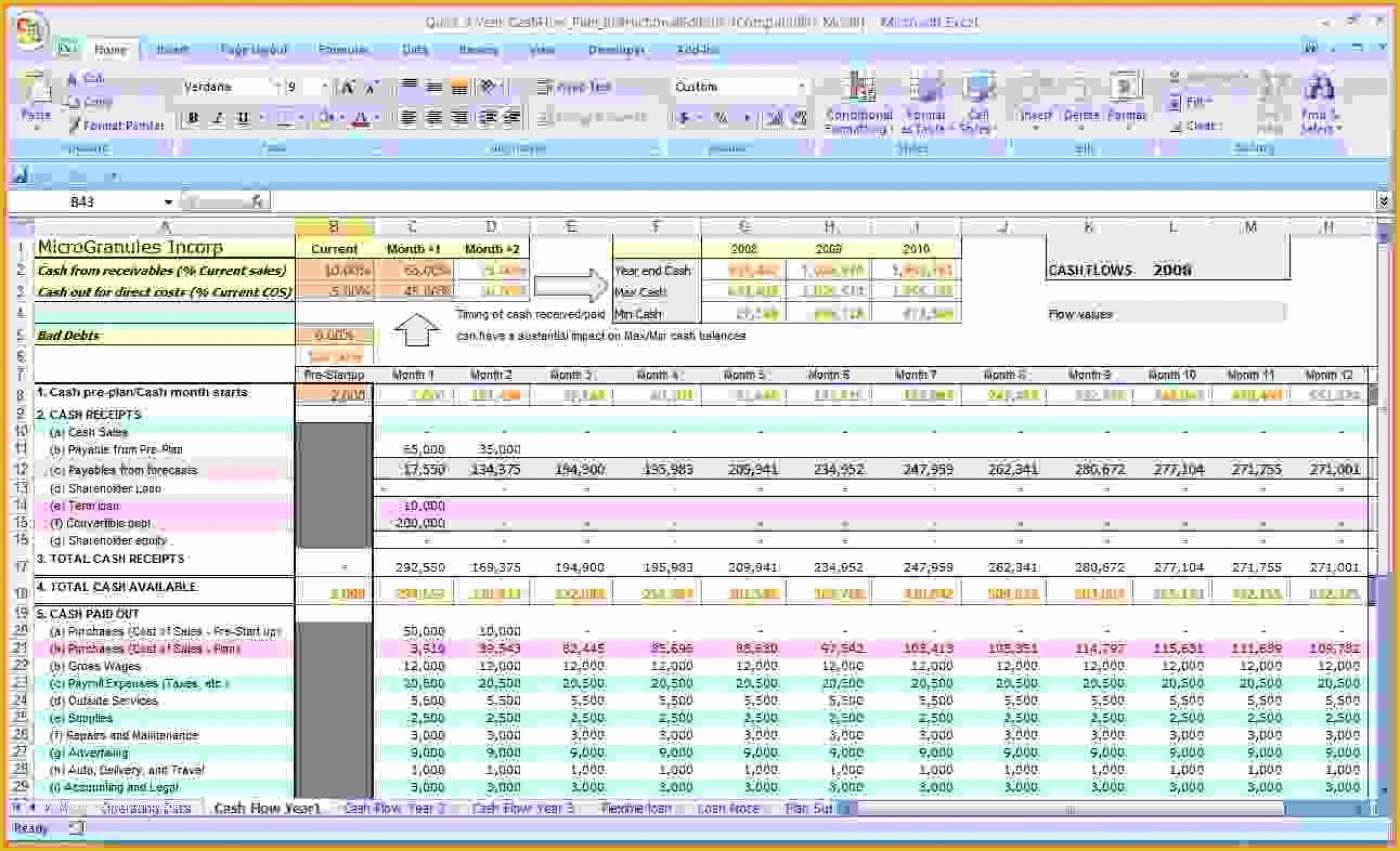Apply the Font Color swatch
Image resolution: width=1400 pixels, height=851 pixels.
tap(362, 118)
